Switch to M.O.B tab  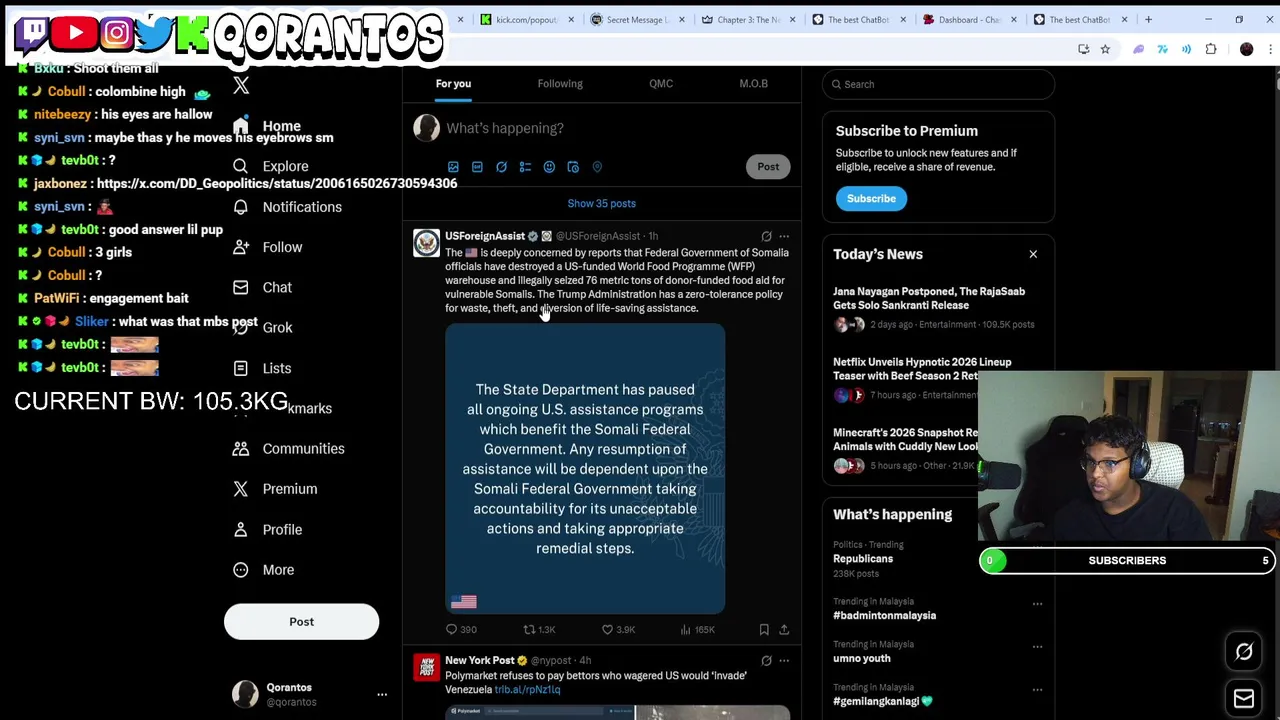pos(753,84)
